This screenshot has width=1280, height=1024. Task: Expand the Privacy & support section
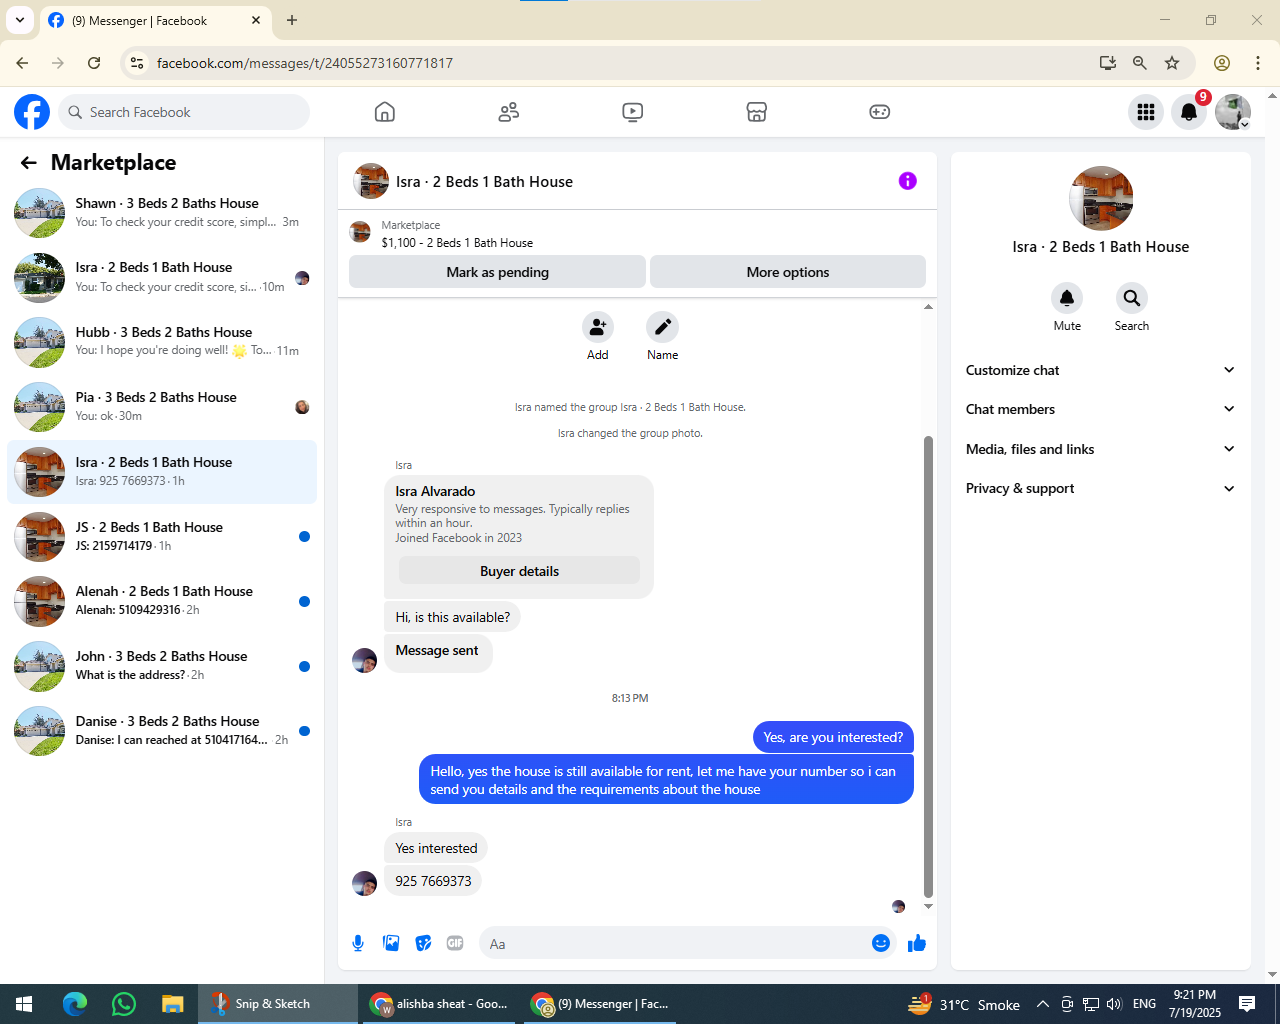(1101, 488)
